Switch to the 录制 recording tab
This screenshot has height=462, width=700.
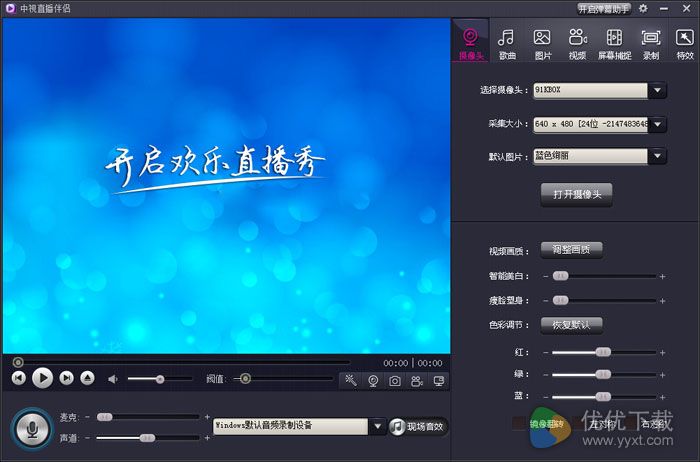tap(651, 44)
